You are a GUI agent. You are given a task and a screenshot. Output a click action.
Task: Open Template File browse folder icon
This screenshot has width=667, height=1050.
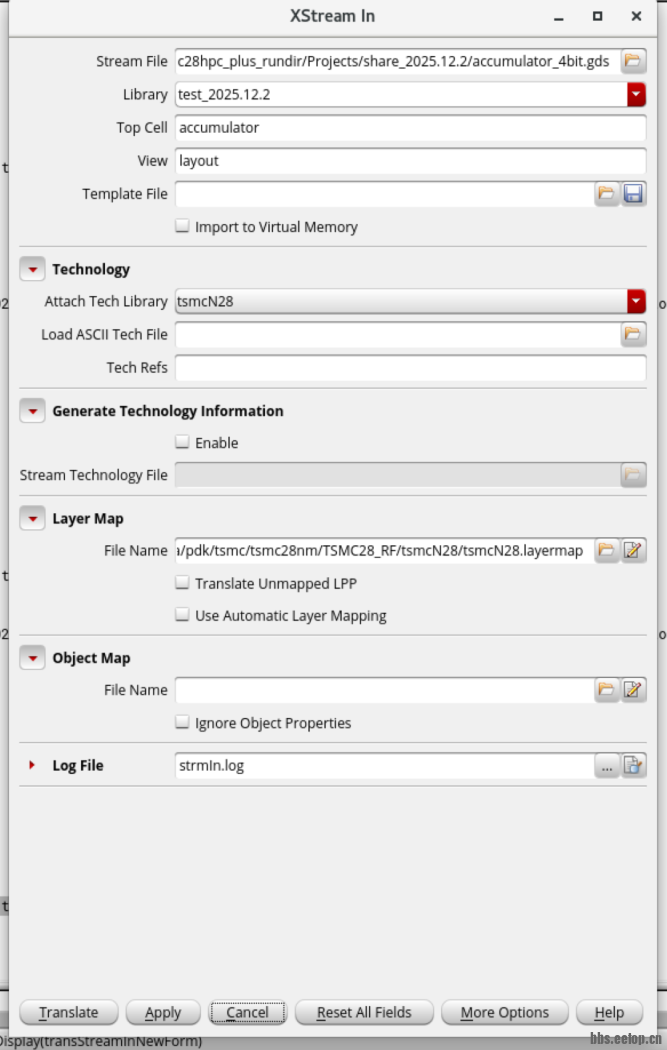click(x=606, y=194)
